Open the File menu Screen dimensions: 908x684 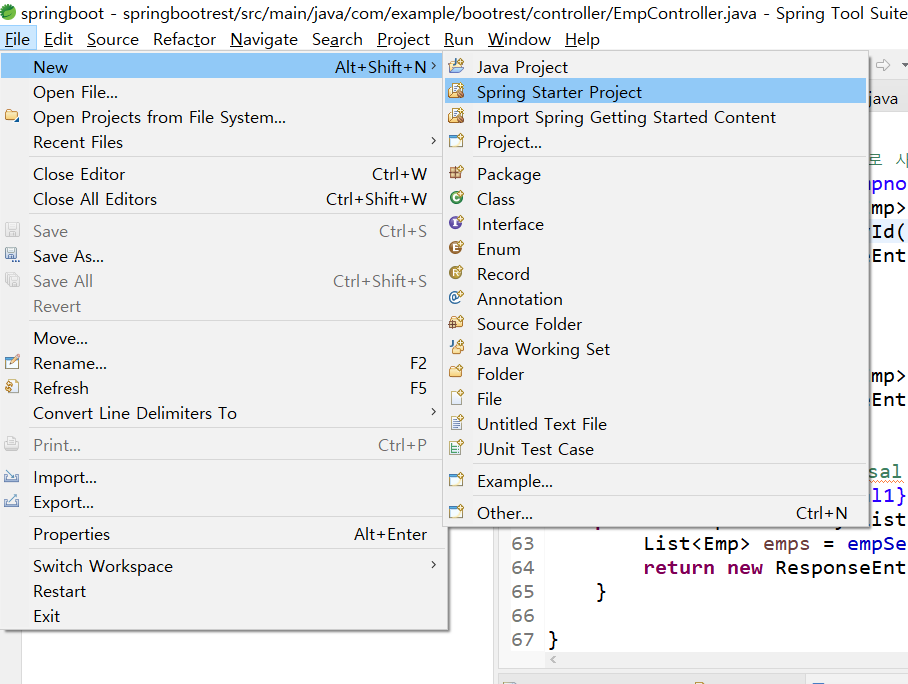(17, 39)
